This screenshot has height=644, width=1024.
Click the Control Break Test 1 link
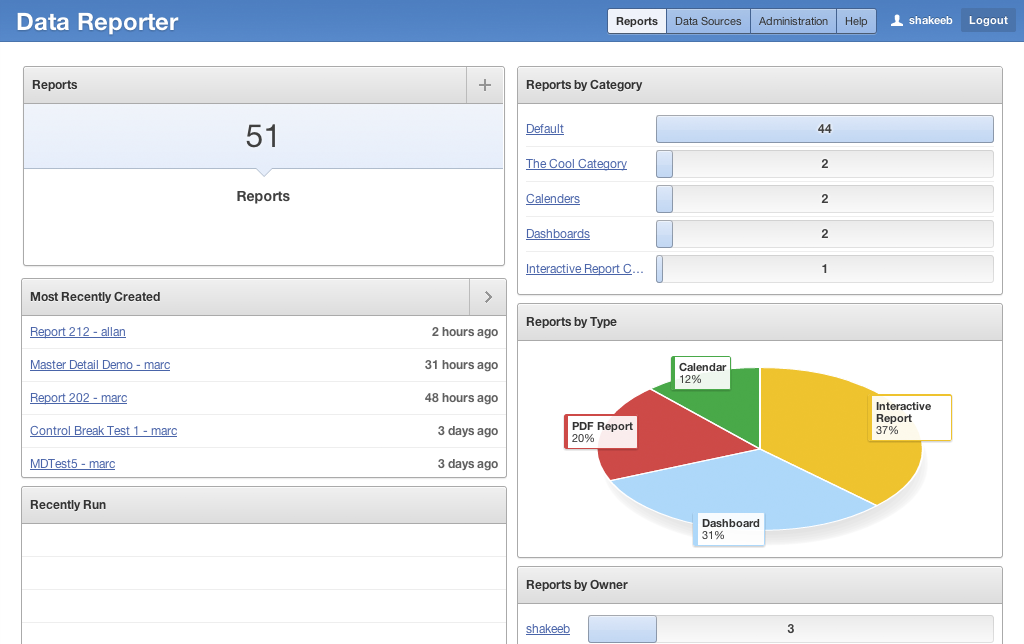tap(103, 431)
